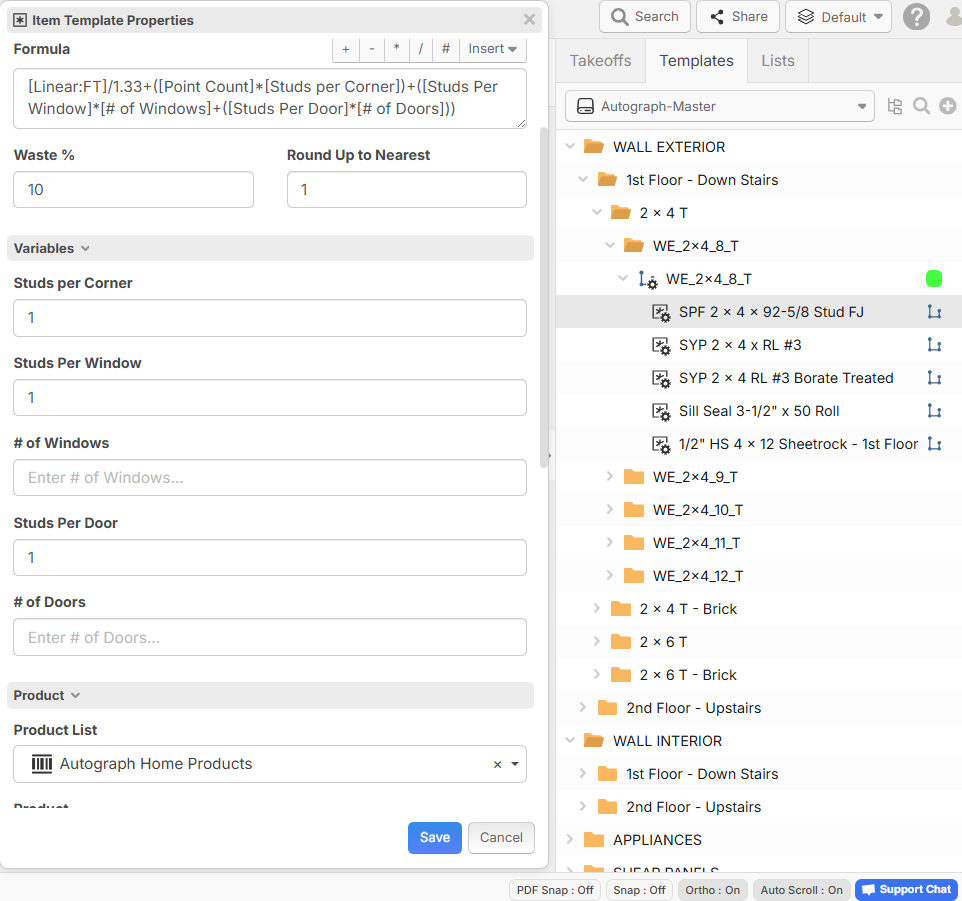Click the search magnifier icon beside Autograph-Master
962x901 pixels.
click(x=921, y=106)
